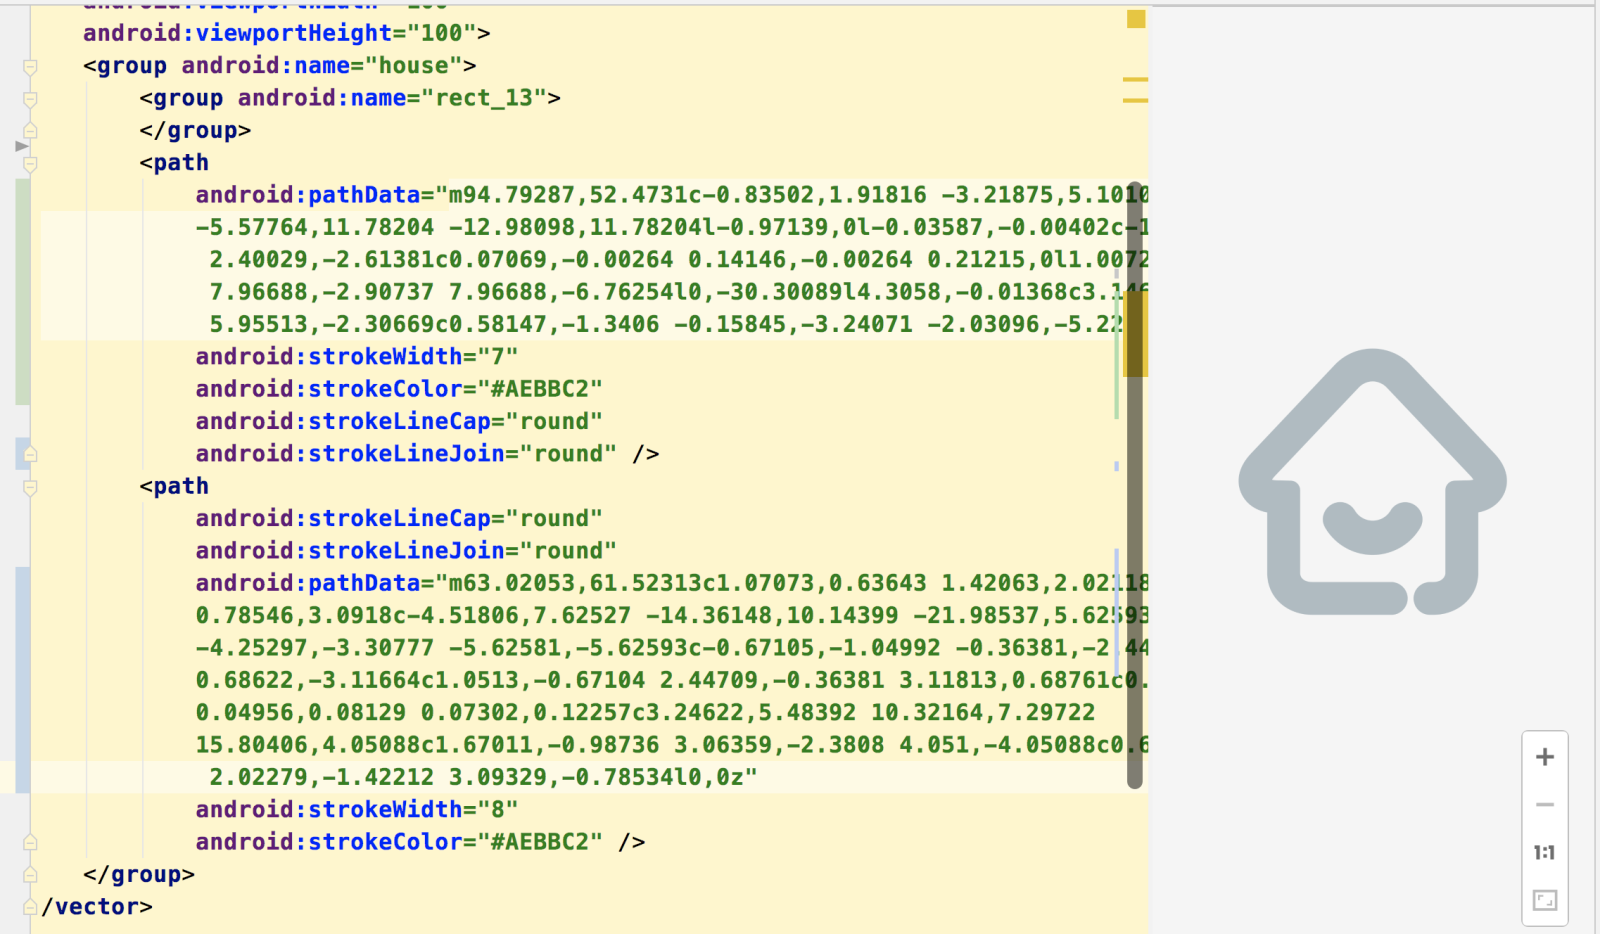This screenshot has height=934, width=1600.
Task: Click the line beginning 15.80406,4.05088
Action: coord(672,745)
